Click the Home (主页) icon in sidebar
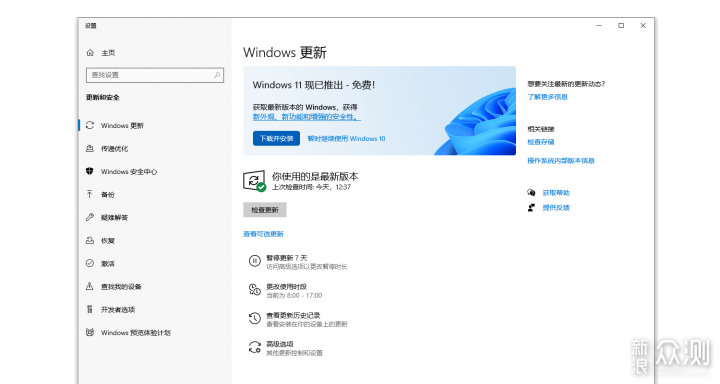The height and width of the screenshot is (384, 720). 90,53
